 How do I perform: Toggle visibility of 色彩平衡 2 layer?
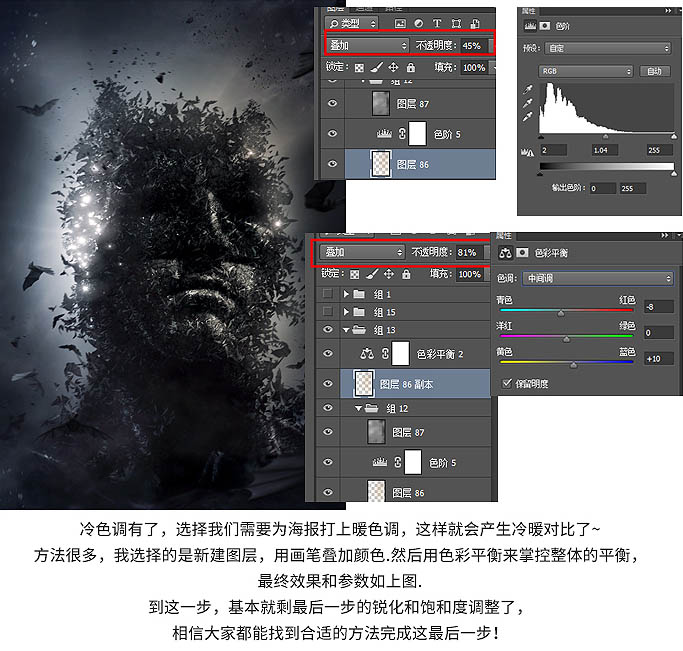point(328,354)
